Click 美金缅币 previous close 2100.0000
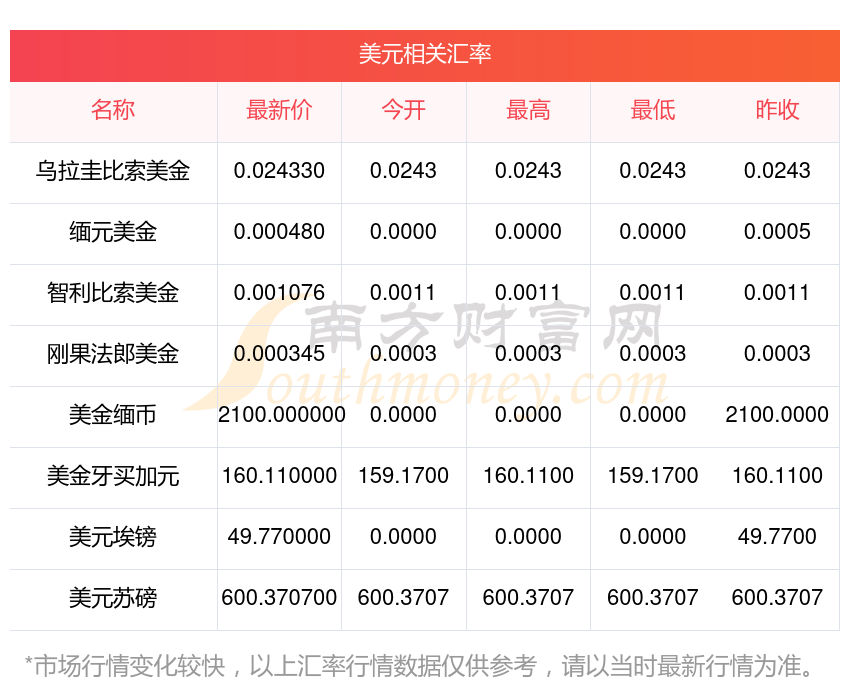 [777, 415]
